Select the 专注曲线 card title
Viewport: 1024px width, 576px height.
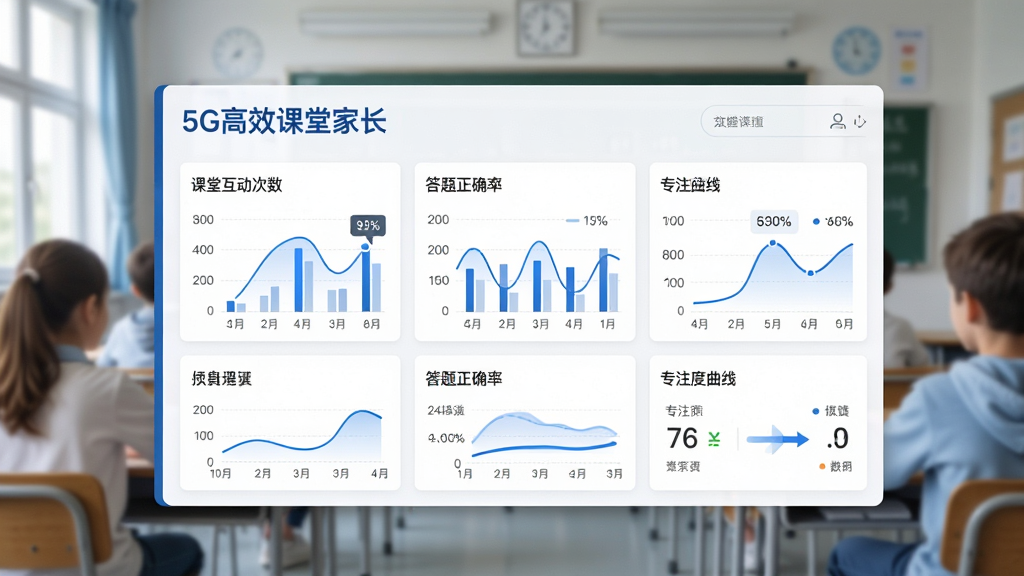[x=690, y=185]
